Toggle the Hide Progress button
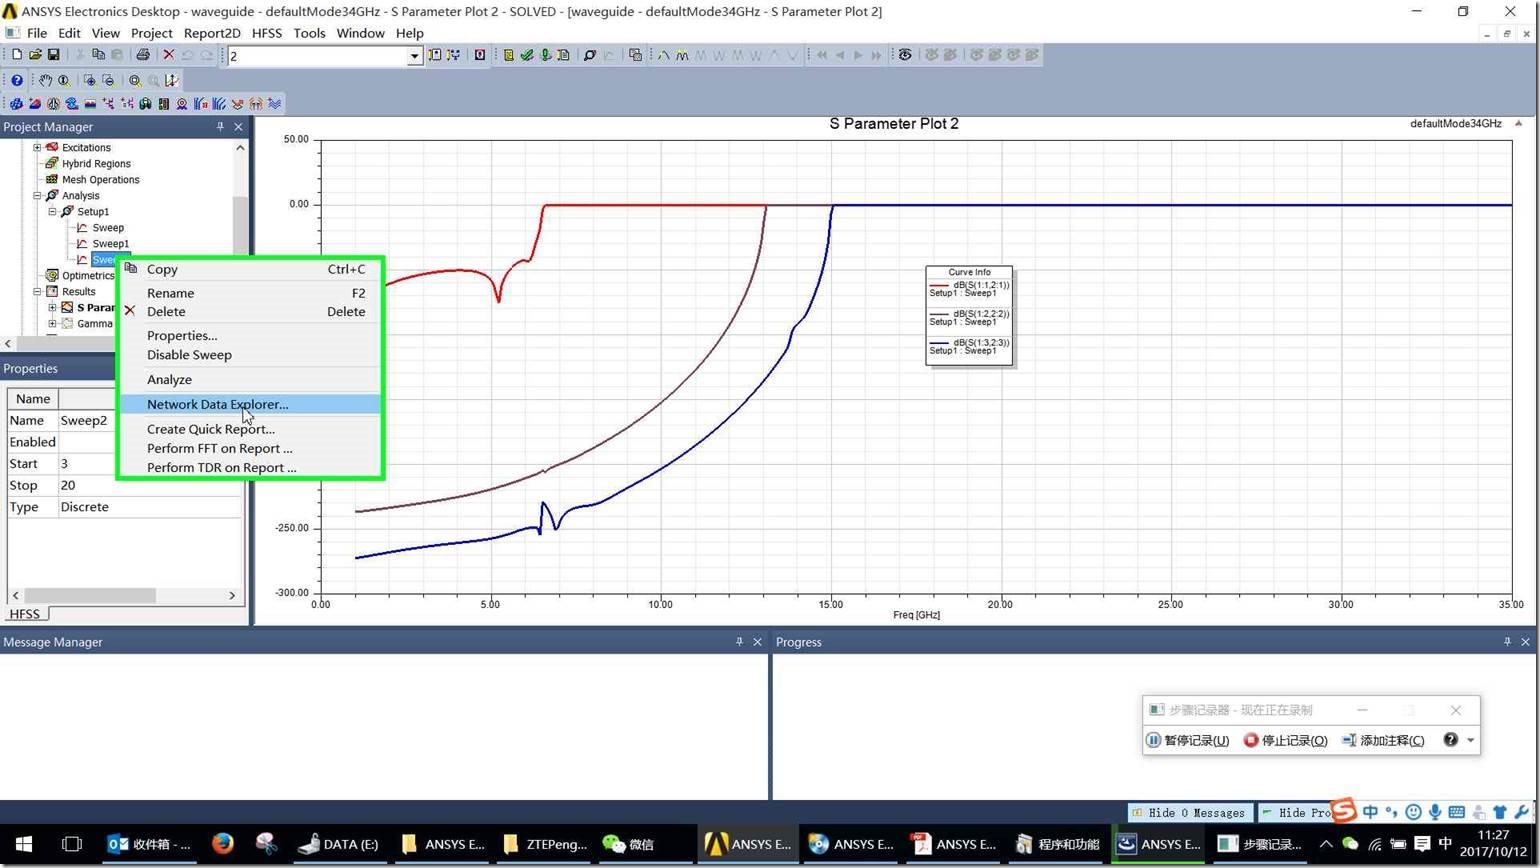The width and height of the screenshot is (1540, 868). 1296,812
